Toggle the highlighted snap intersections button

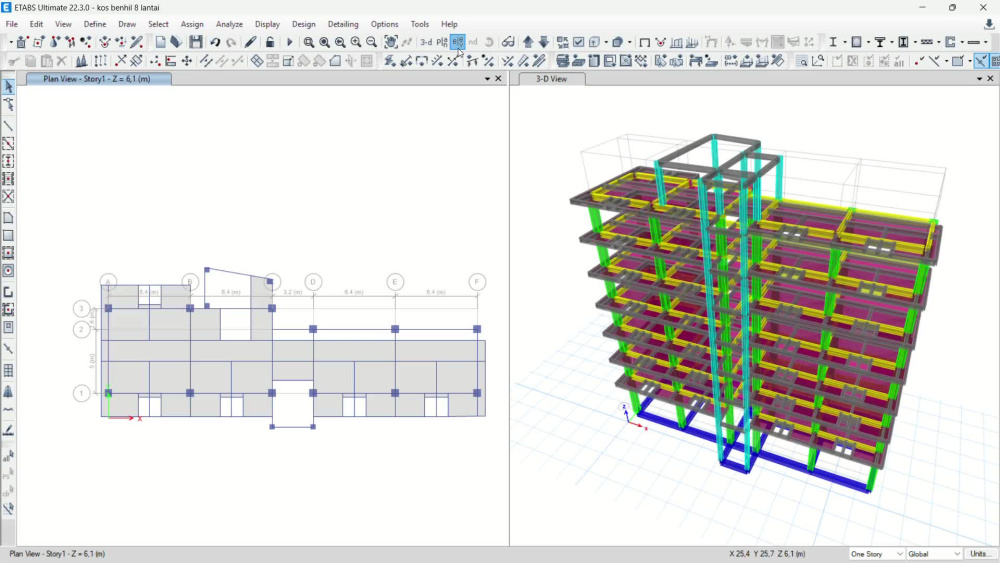(x=981, y=61)
